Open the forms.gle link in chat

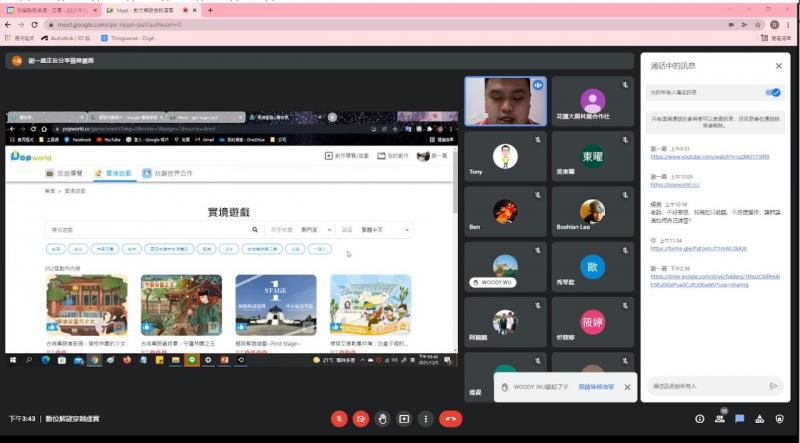(698, 249)
